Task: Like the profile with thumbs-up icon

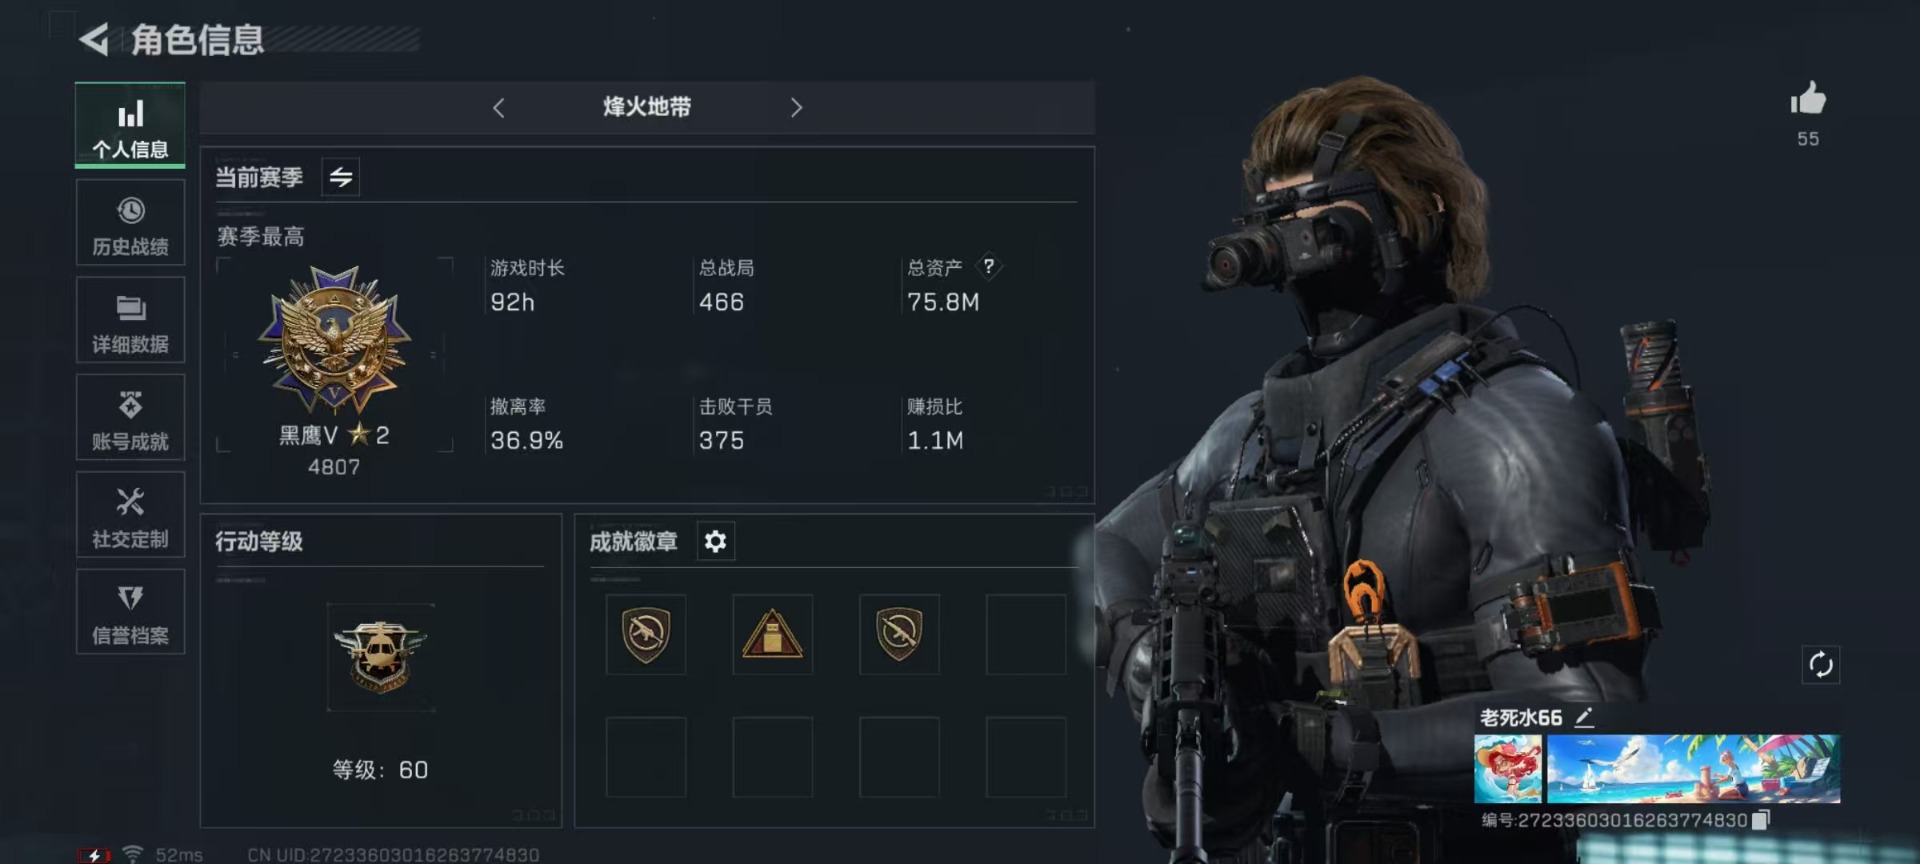Action: [1808, 100]
